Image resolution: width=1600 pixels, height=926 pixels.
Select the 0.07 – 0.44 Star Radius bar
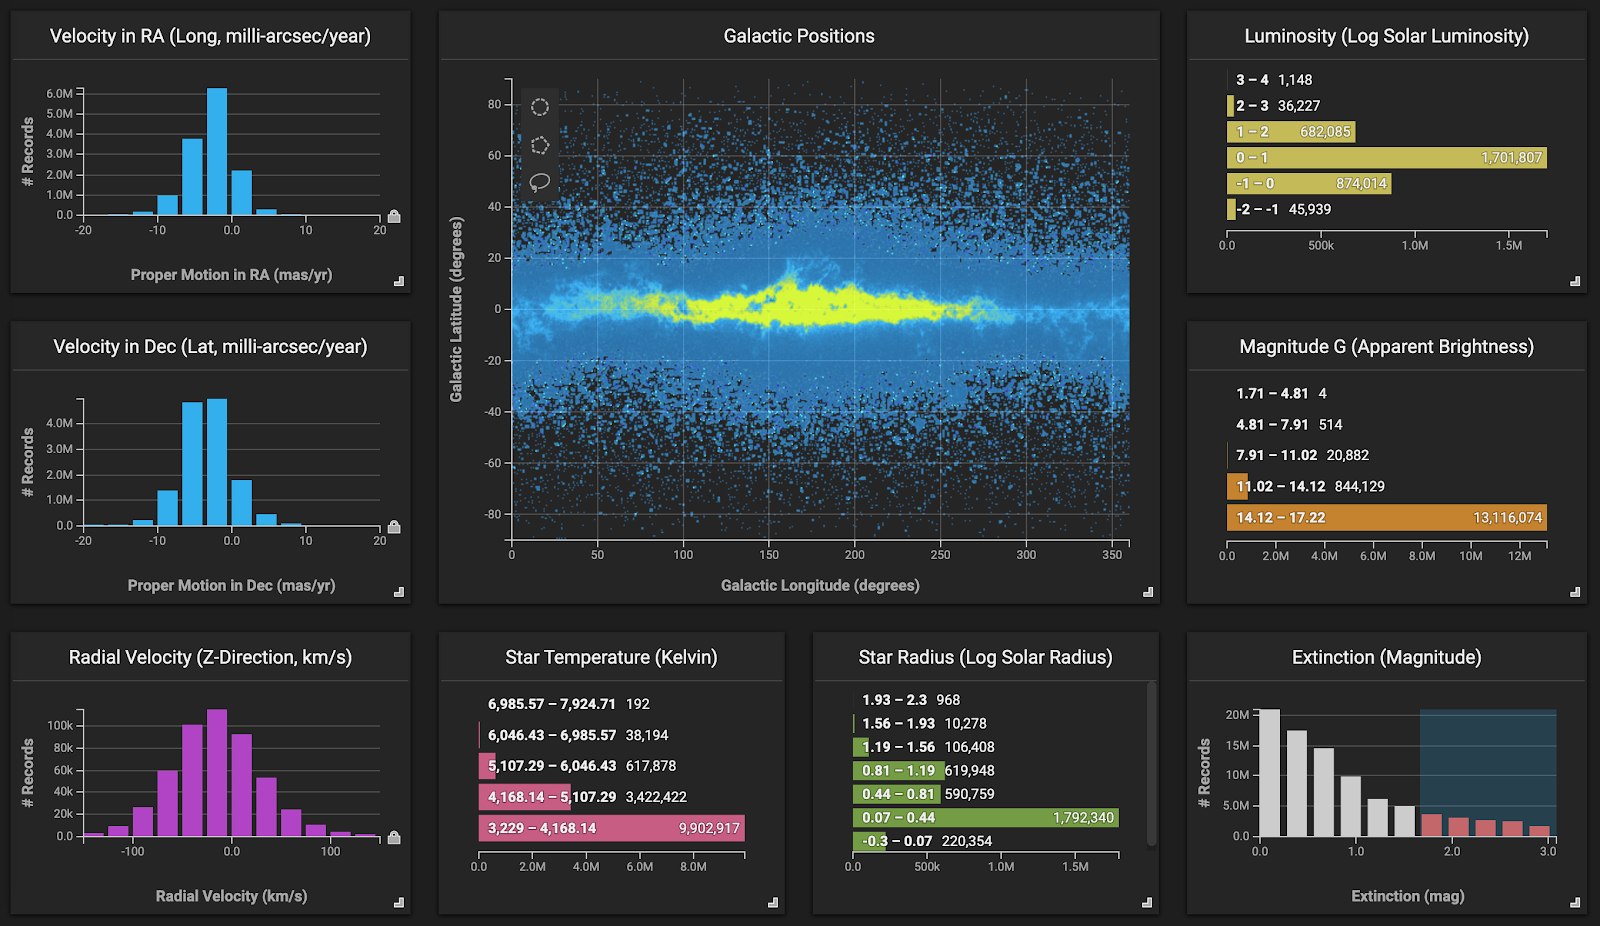click(x=986, y=818)
